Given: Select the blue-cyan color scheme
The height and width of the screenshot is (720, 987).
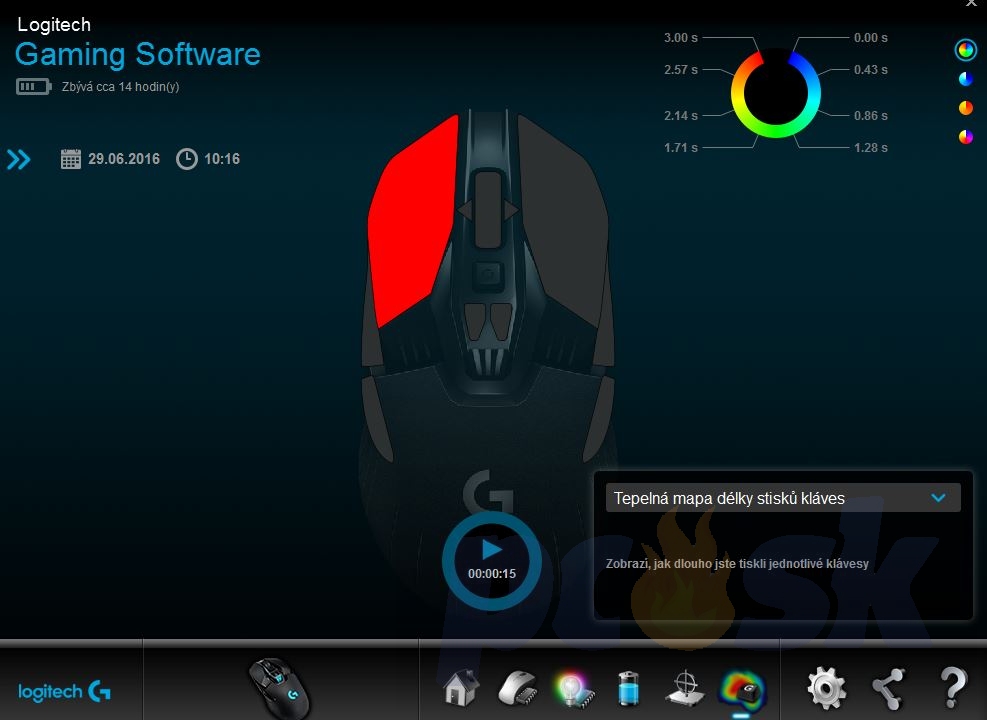Looking at the screenshot, I should click(x=966, y=79).
